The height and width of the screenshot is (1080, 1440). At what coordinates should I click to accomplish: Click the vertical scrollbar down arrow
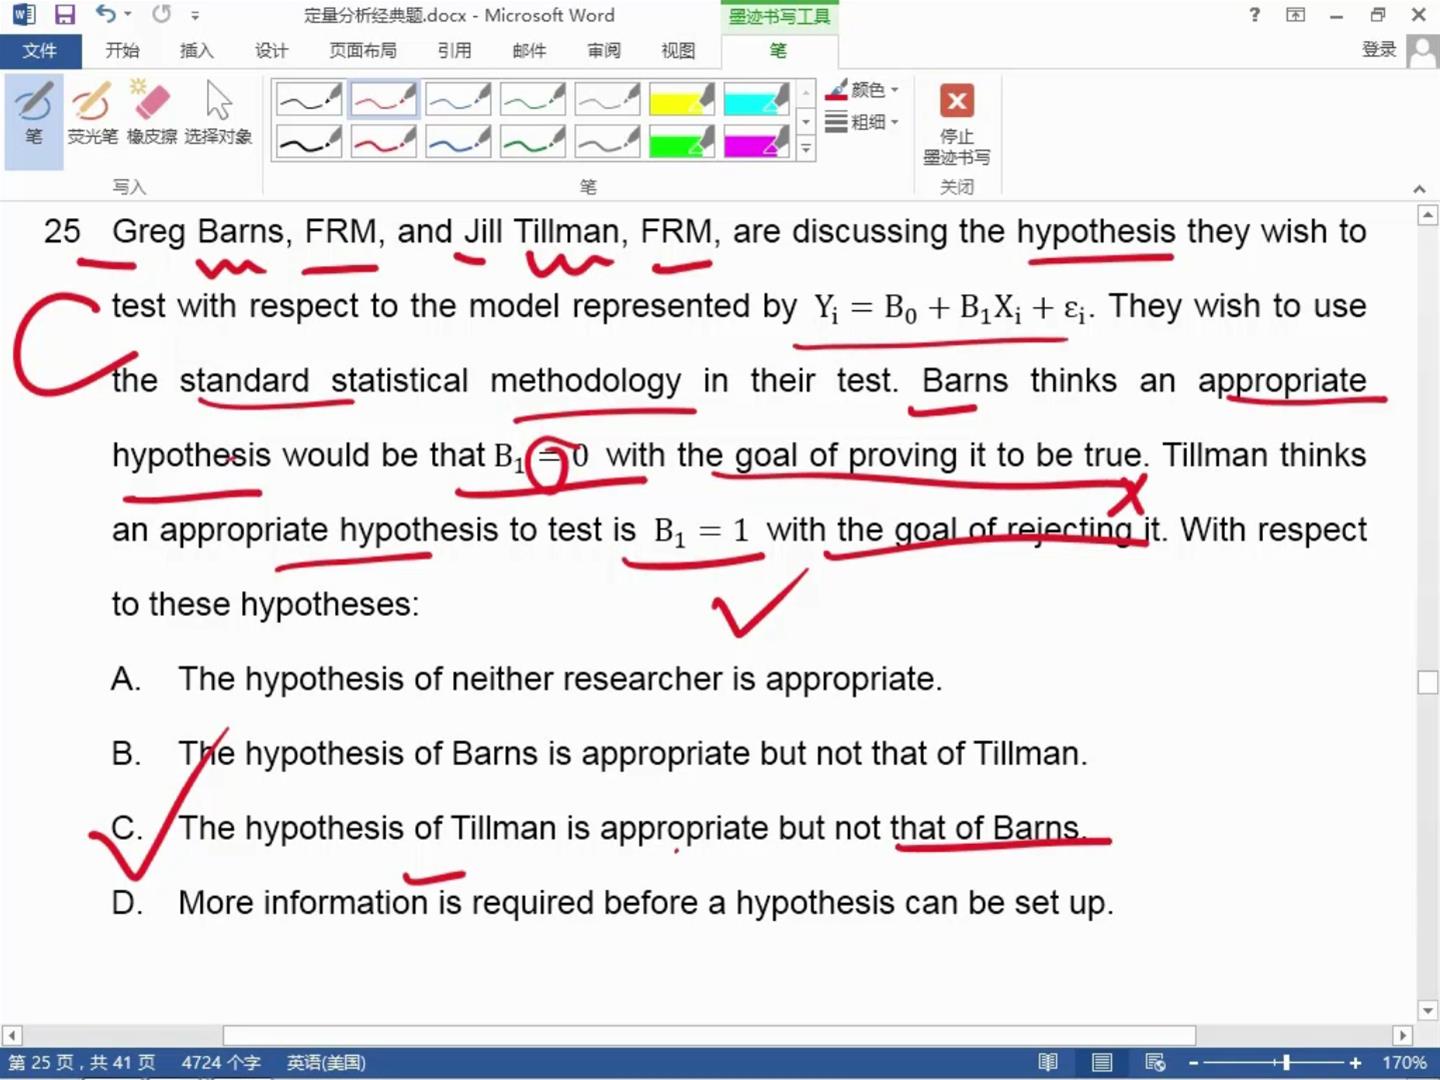coord(1428,1011)
